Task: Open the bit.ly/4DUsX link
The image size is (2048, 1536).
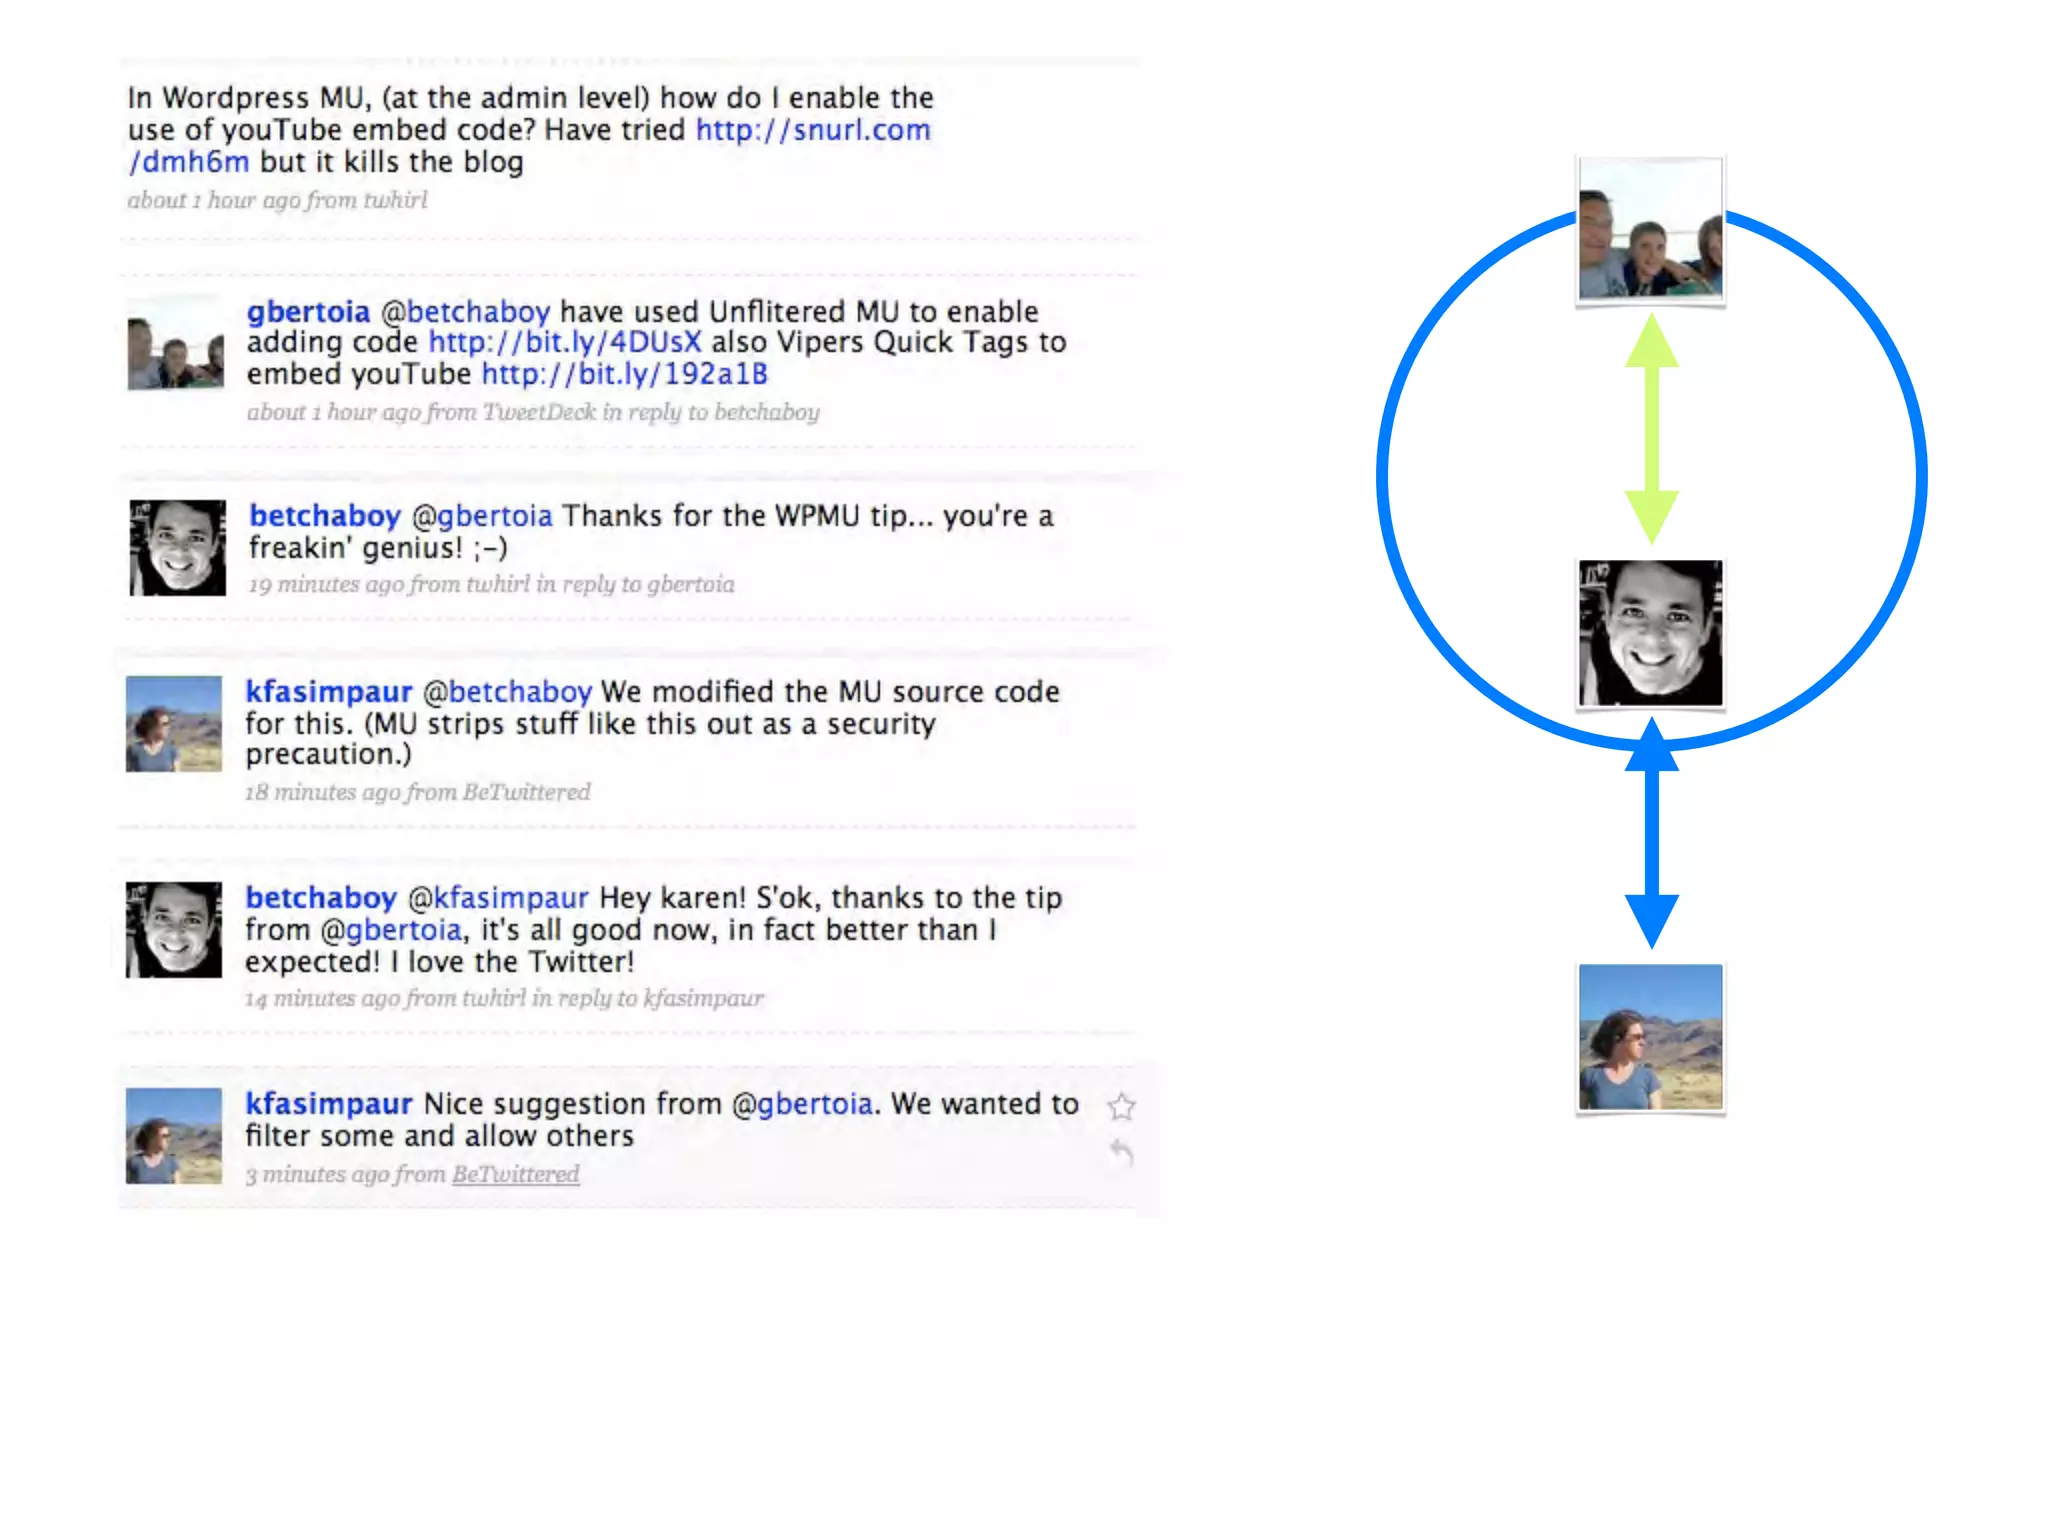Action: coord(565,342)
